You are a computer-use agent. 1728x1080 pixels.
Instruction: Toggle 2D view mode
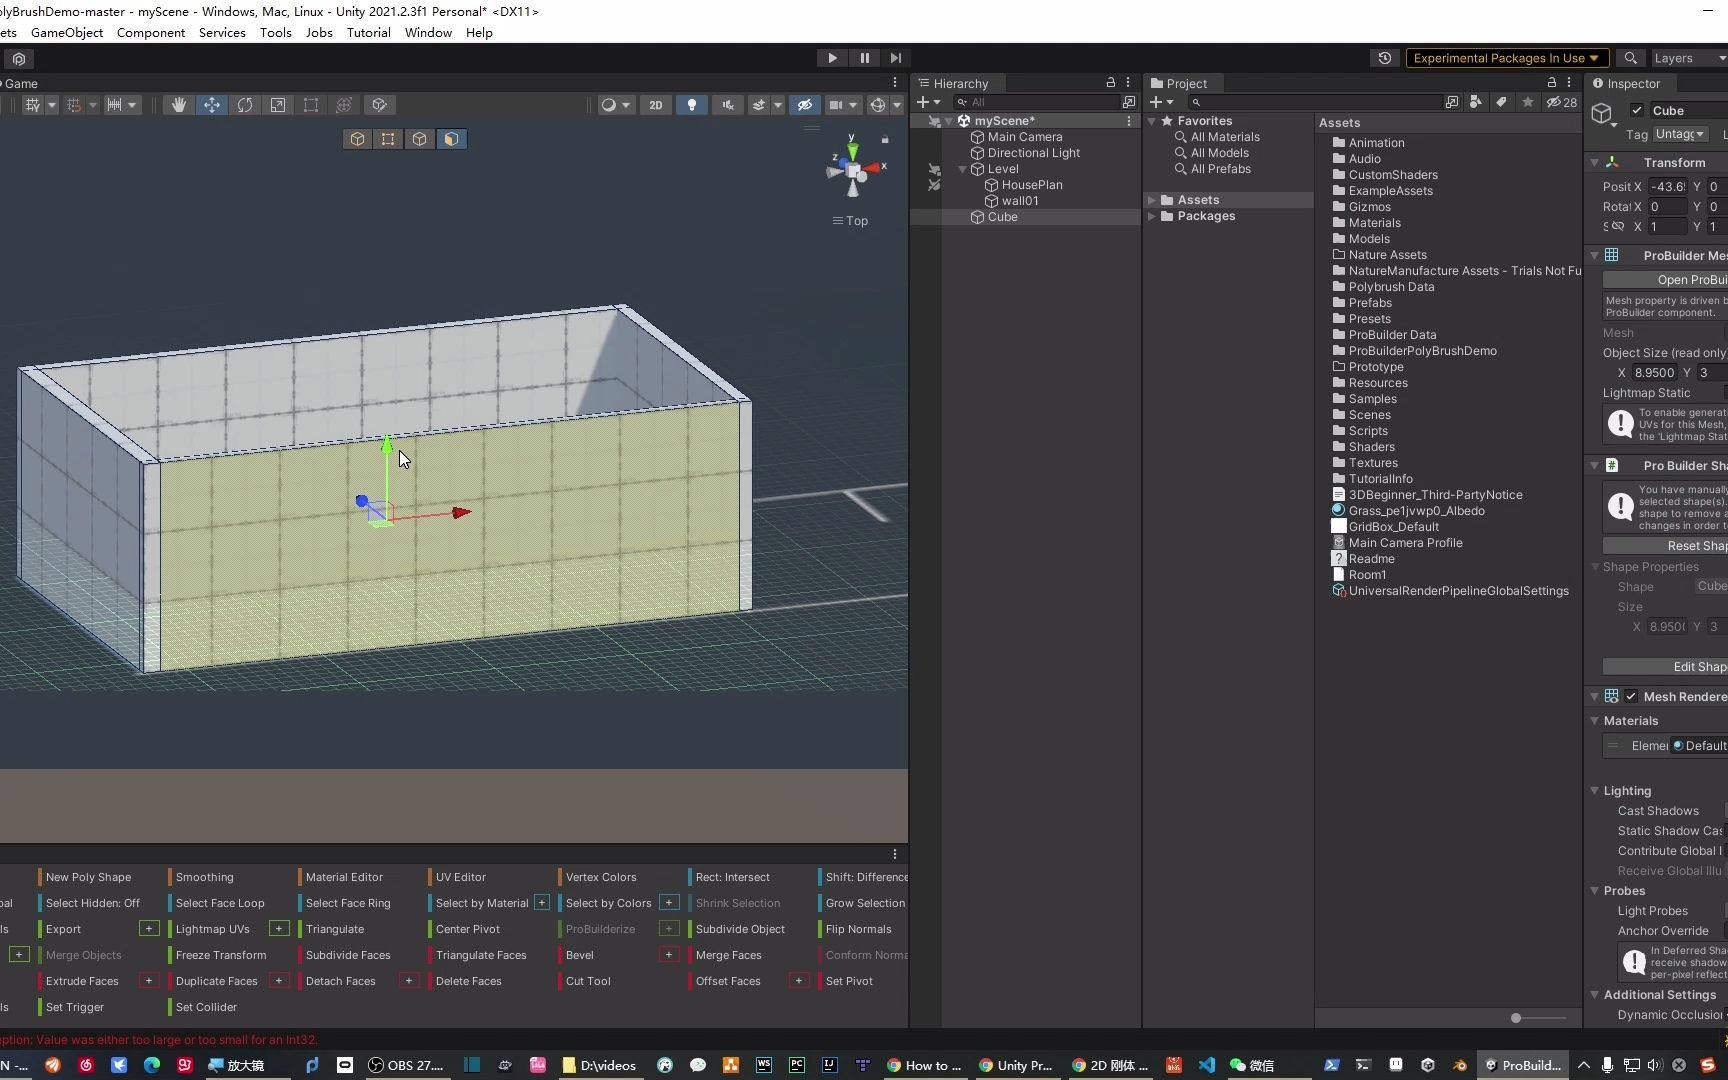click(655, 104)
